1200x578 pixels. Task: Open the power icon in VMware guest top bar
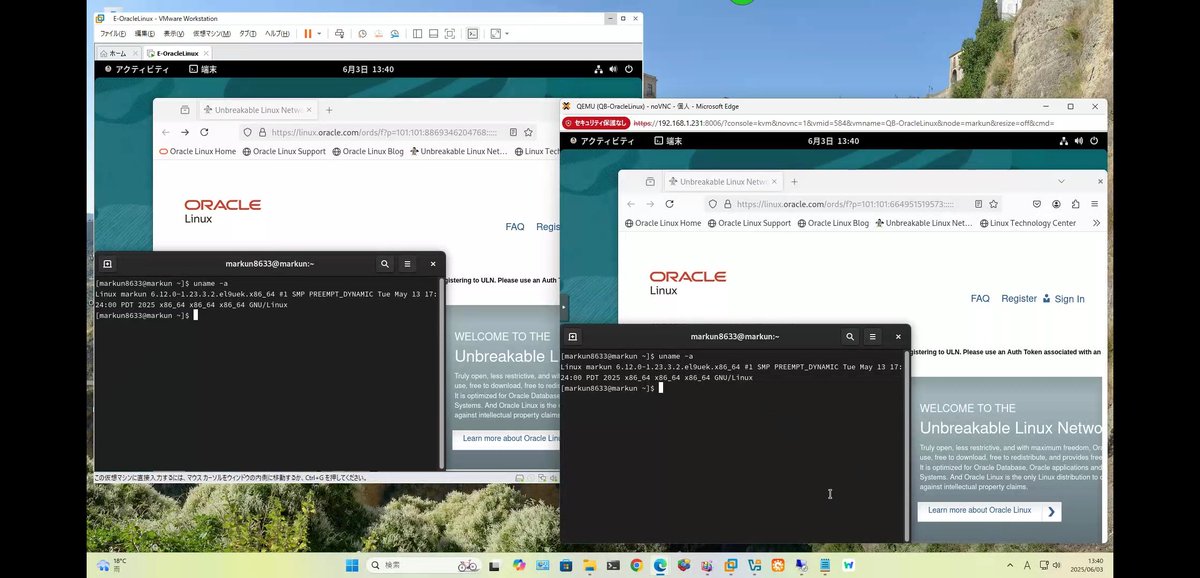629,69
